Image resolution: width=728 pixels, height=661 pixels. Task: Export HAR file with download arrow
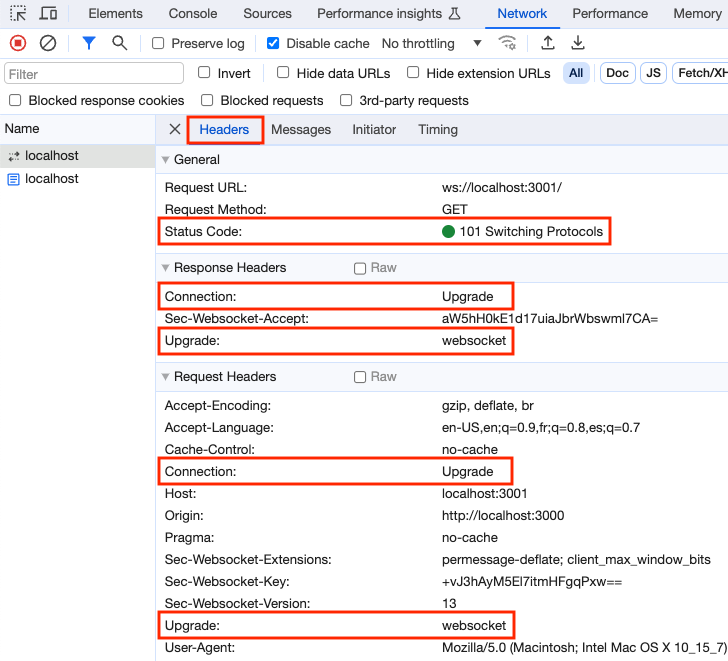578,43
